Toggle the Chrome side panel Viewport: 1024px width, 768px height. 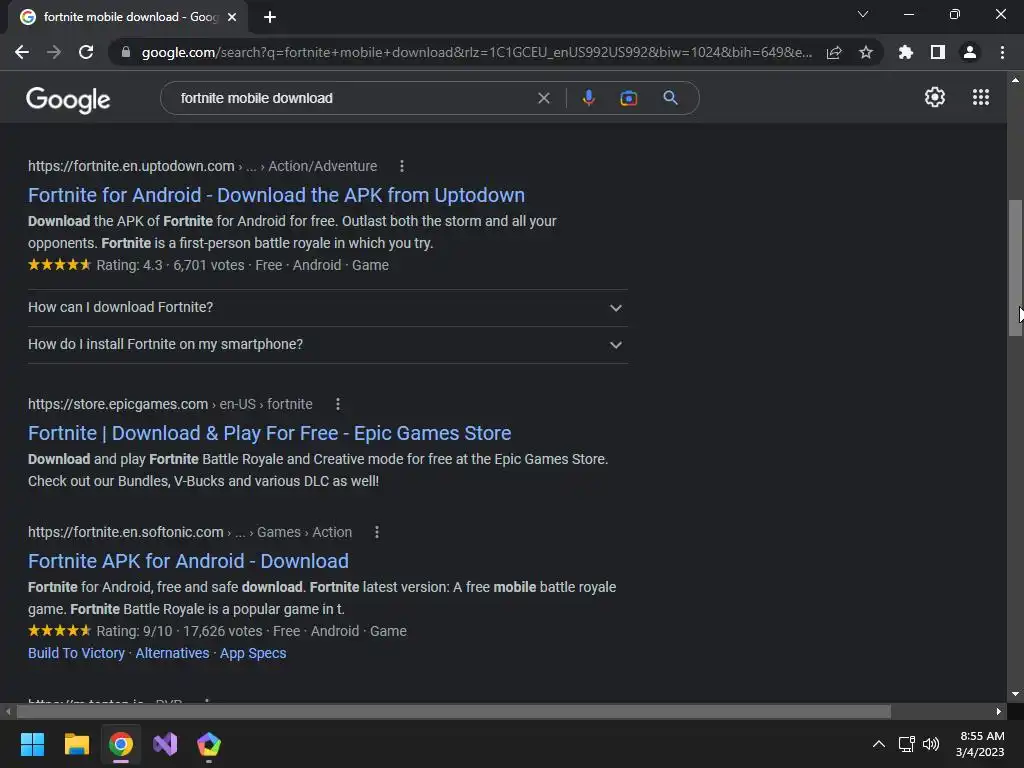[x=938, y=52]
